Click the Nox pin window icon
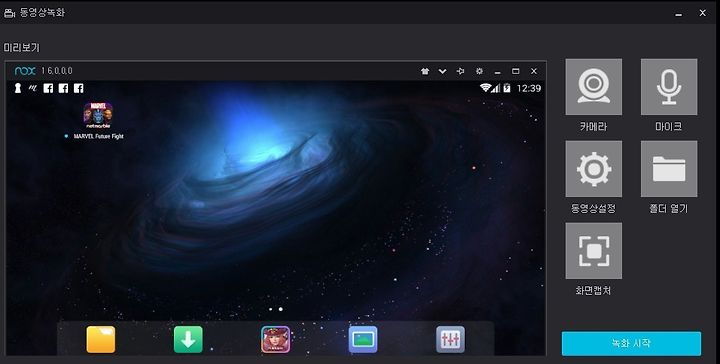The image size is (720, 364). click(460, 71)
